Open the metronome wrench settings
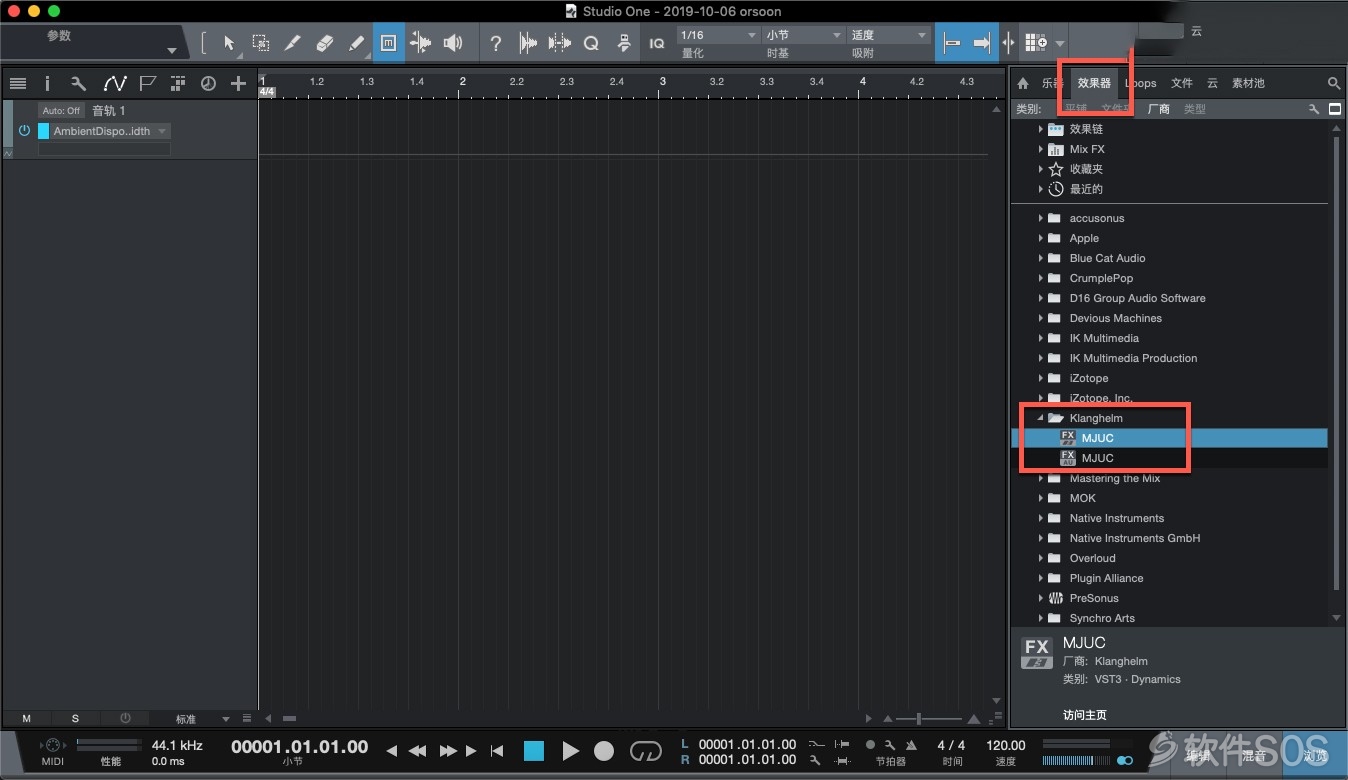This screenshot has width=1348, height=780. point(889,745)
